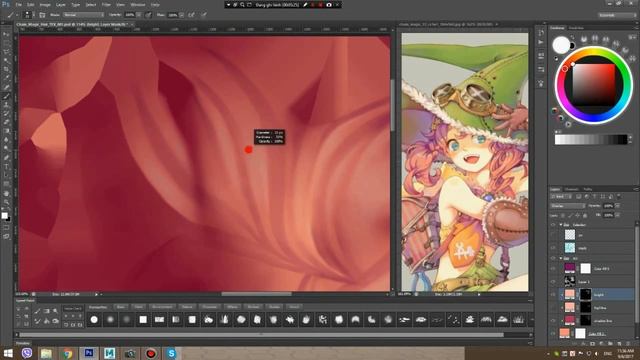Select the Eraser tool

[x=6, y=122]
